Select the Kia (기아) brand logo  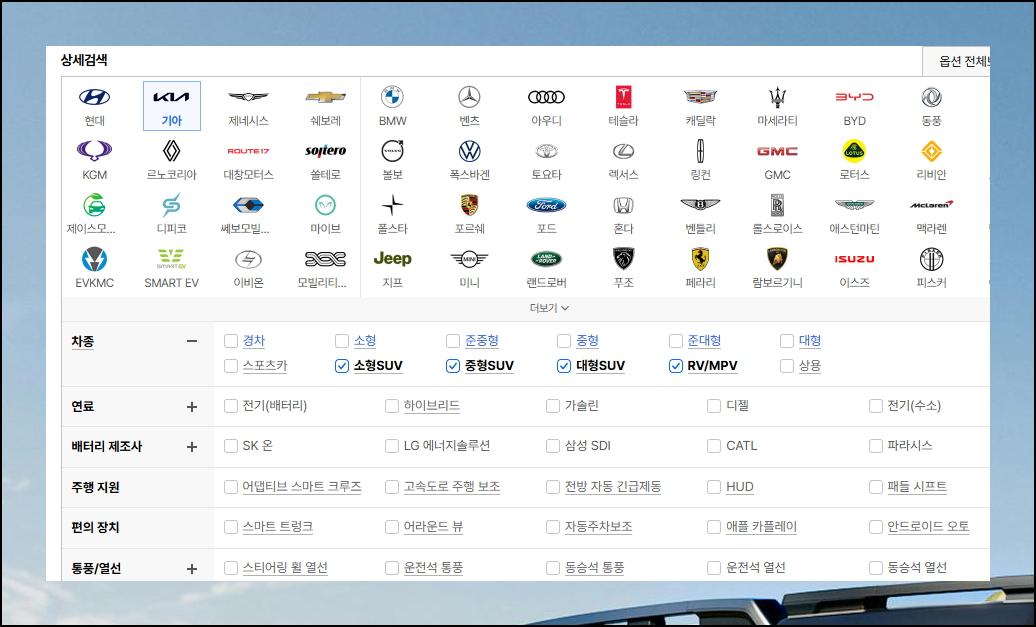click(171, 97)
